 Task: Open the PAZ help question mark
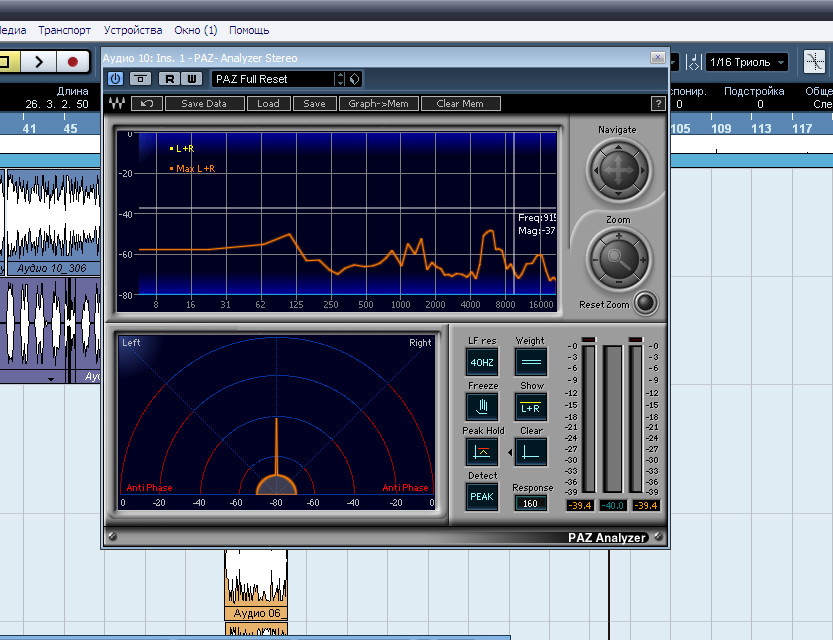(658, 104)
